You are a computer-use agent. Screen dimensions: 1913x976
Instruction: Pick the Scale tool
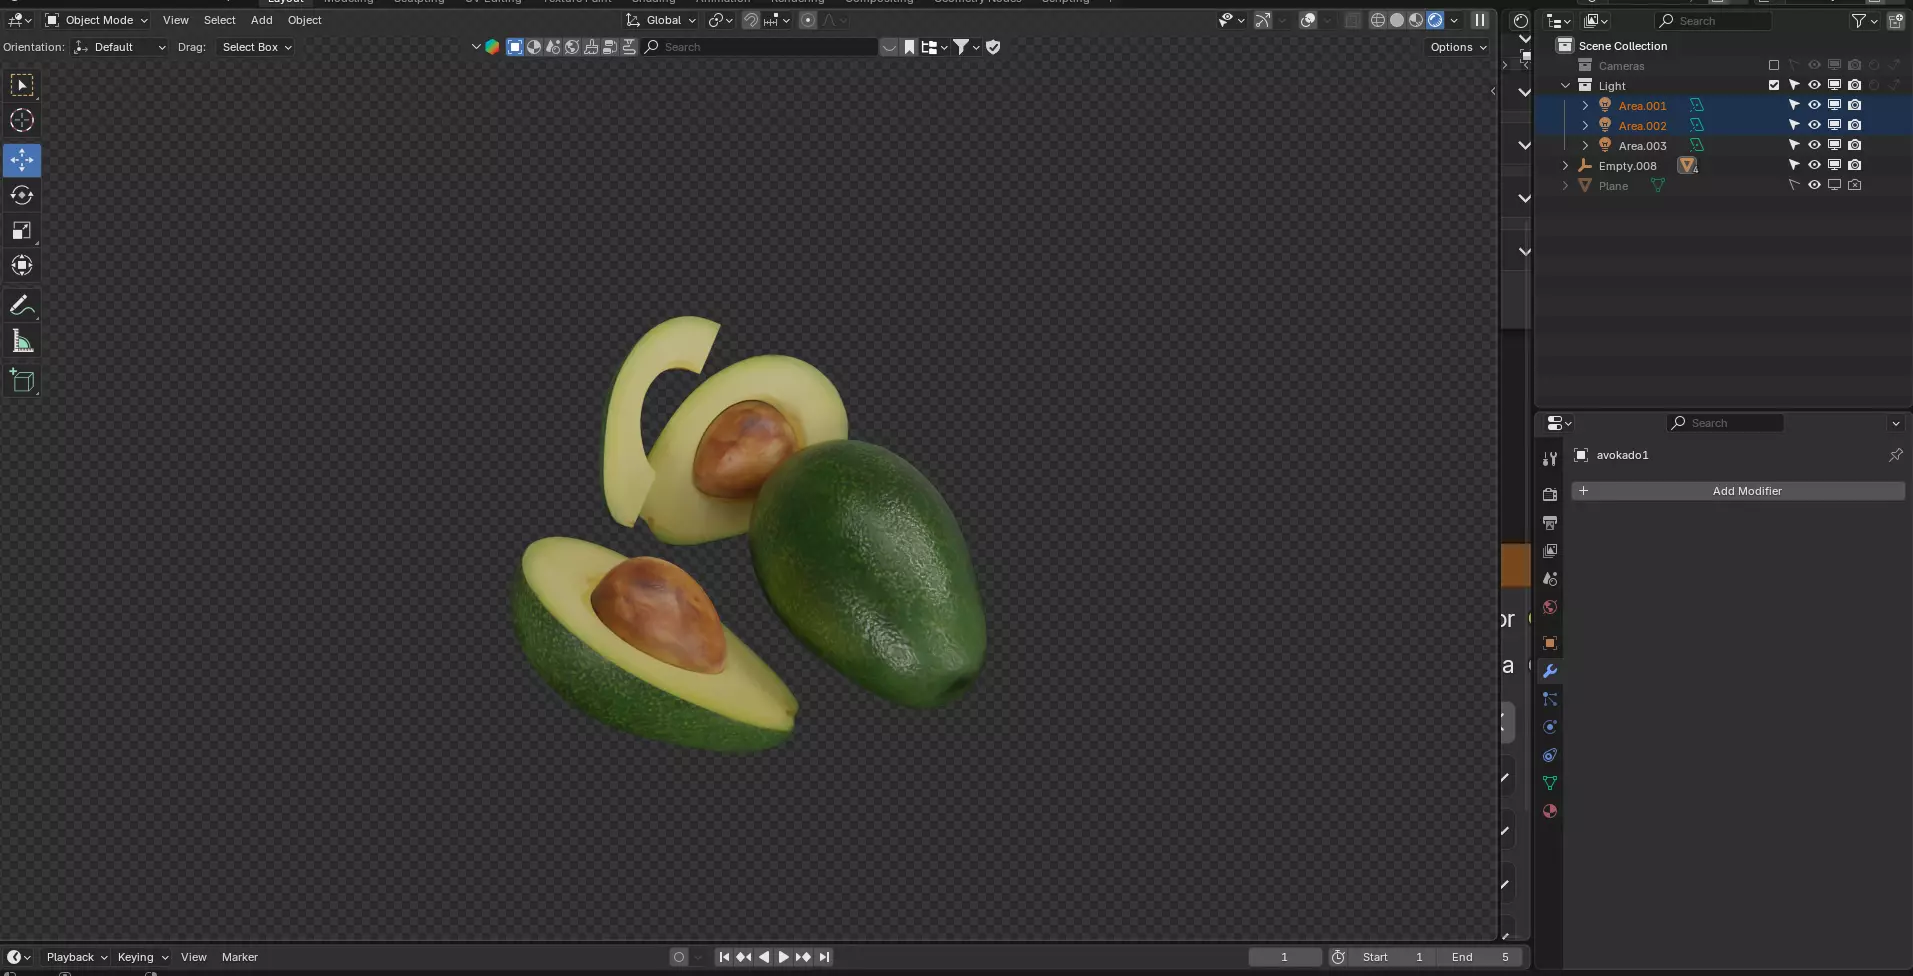click(22, 231)
